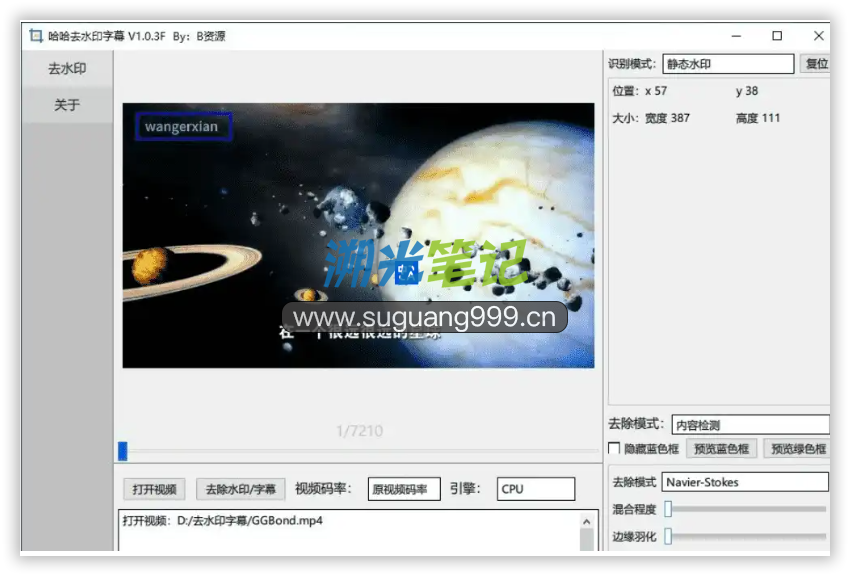Open the 识别模式 dropdown showing 静态水印

tap(727, 64)
